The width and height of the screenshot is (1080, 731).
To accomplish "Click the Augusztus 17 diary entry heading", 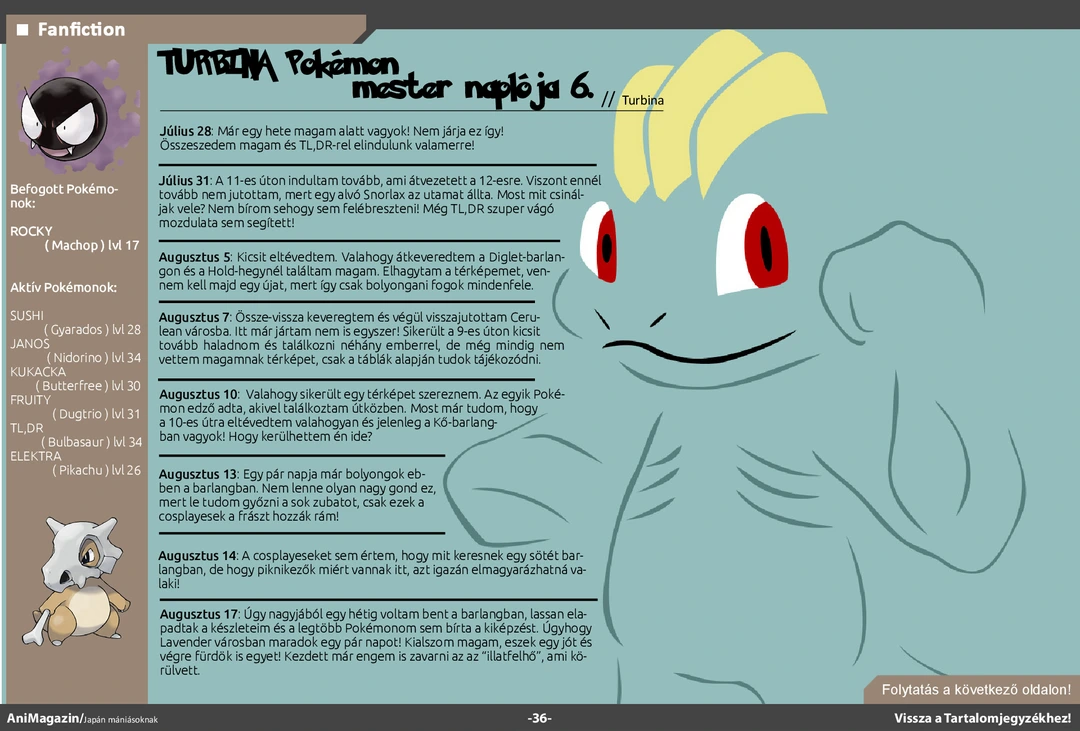I will (x=198, y=613).
